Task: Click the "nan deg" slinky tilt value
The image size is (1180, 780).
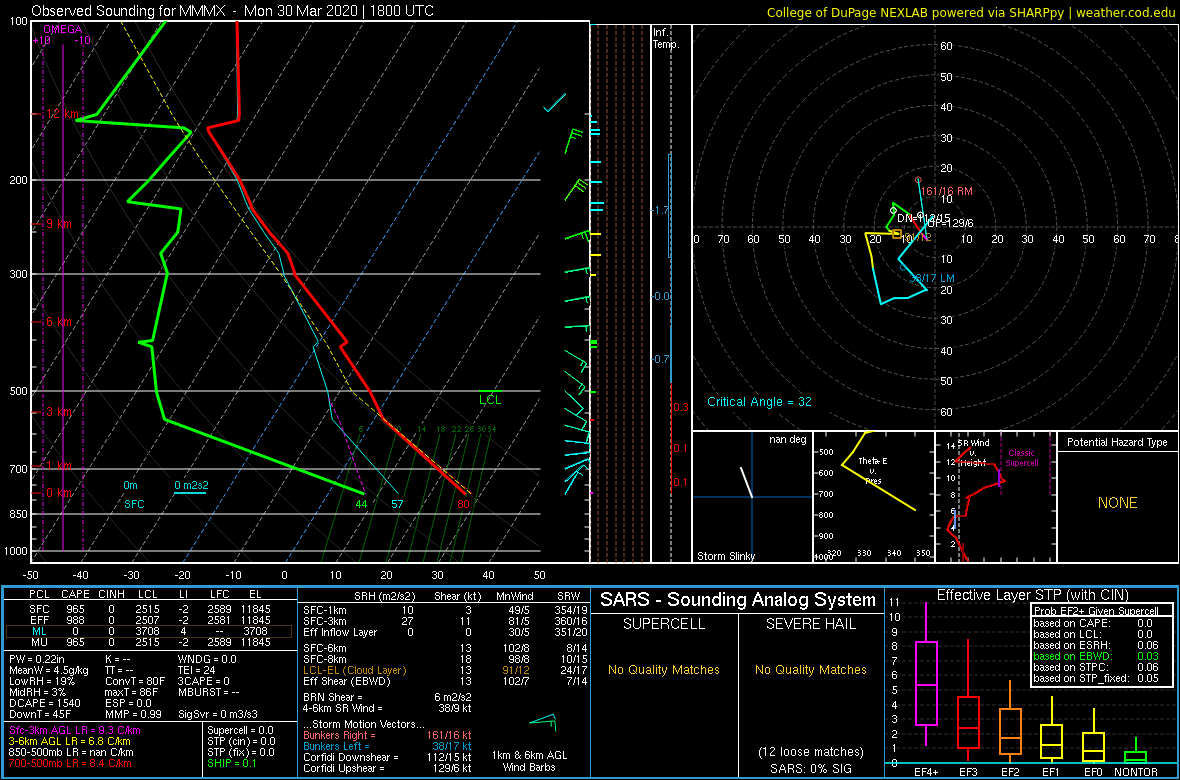Action: click(786, 439)
